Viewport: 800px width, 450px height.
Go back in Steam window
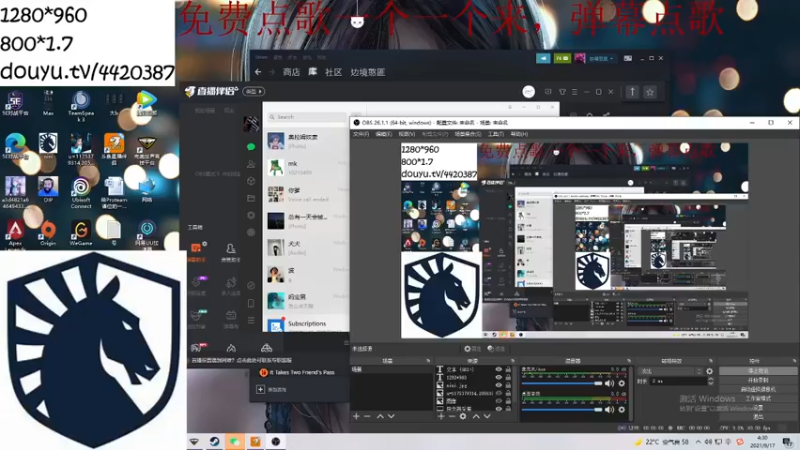[x=258, y=72]
